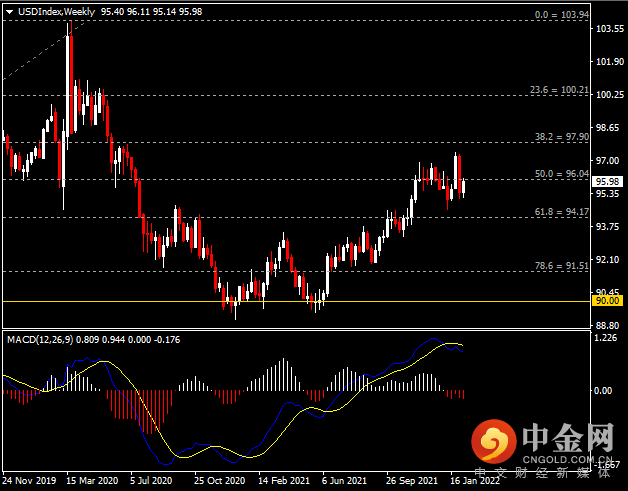Click the current price tag 95.98

(607, 181)
